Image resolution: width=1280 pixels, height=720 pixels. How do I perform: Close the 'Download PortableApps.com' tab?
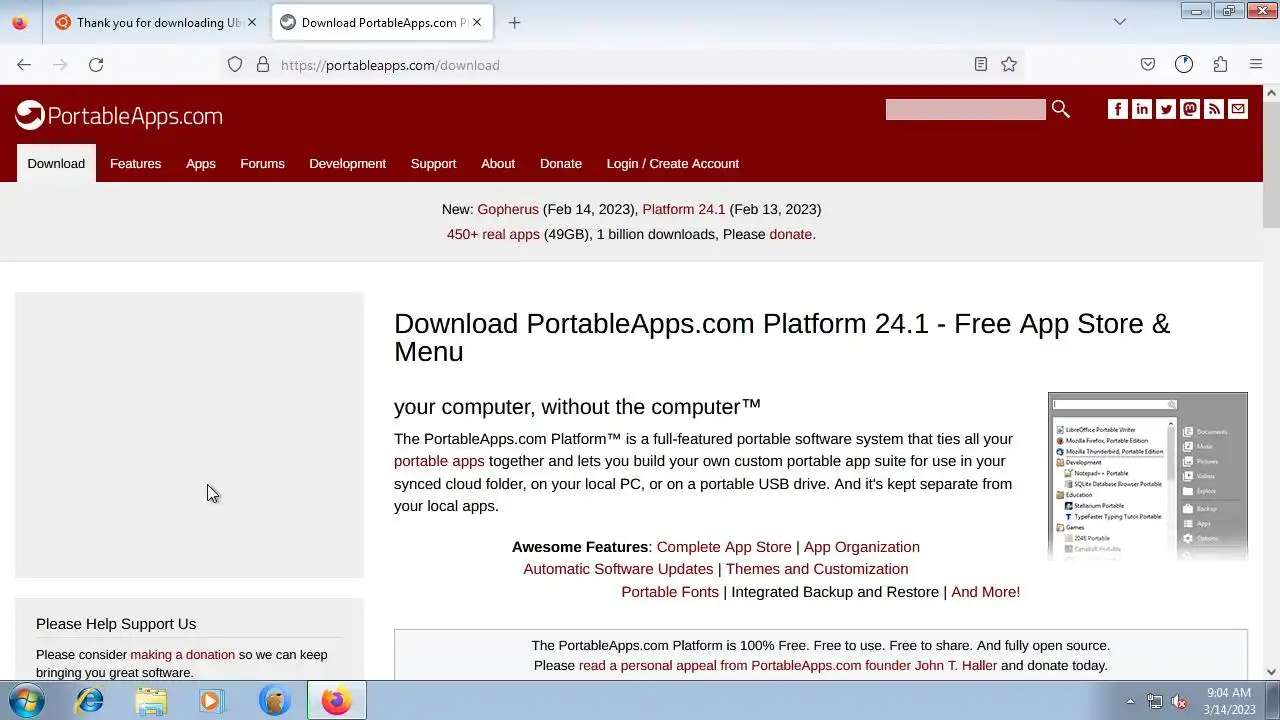[x=477, y=22]
